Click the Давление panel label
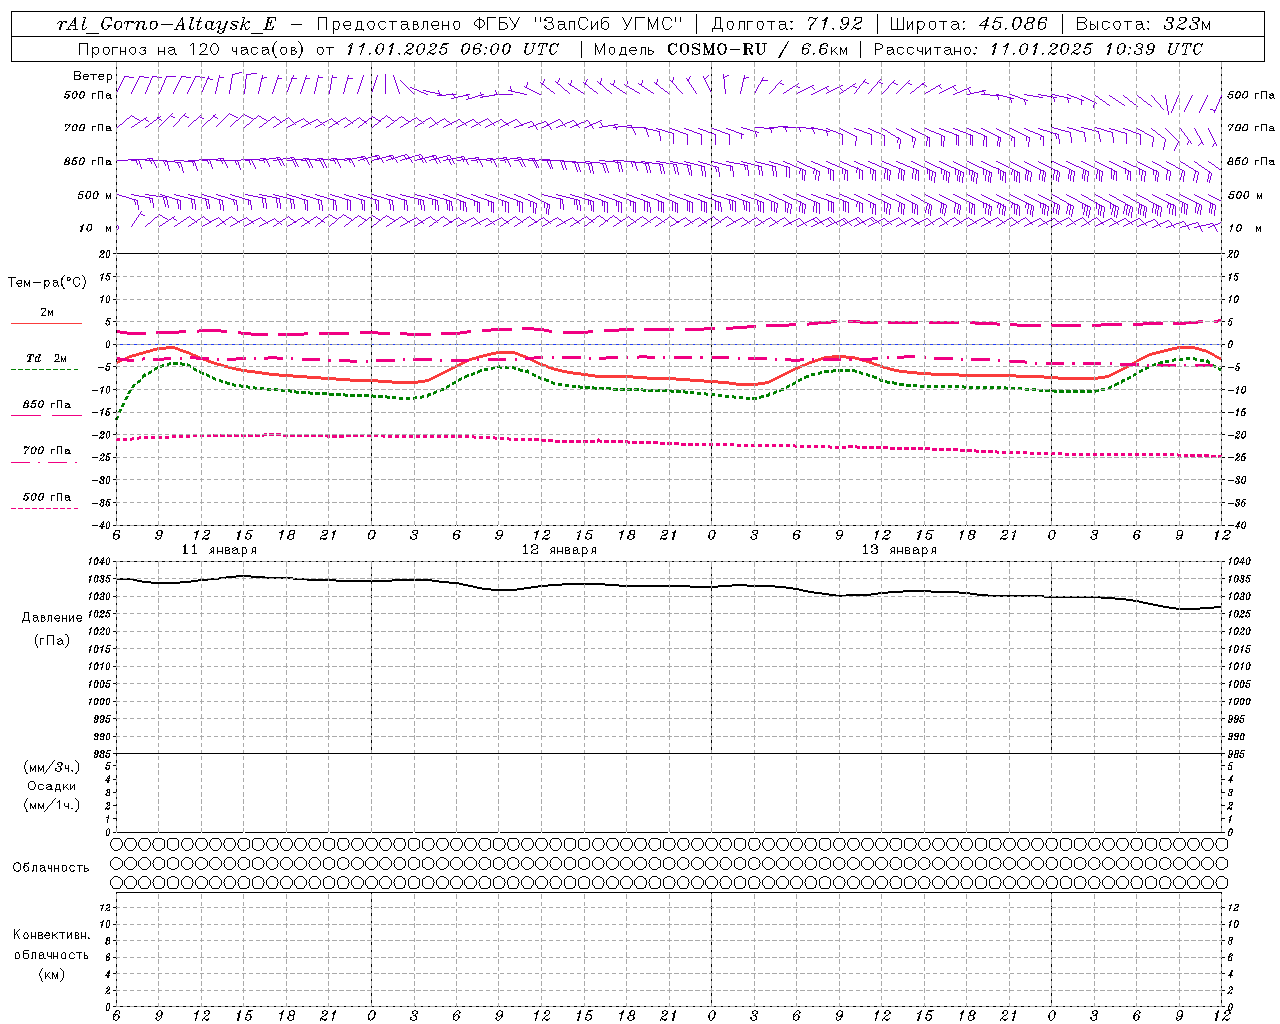 (52, 618)
